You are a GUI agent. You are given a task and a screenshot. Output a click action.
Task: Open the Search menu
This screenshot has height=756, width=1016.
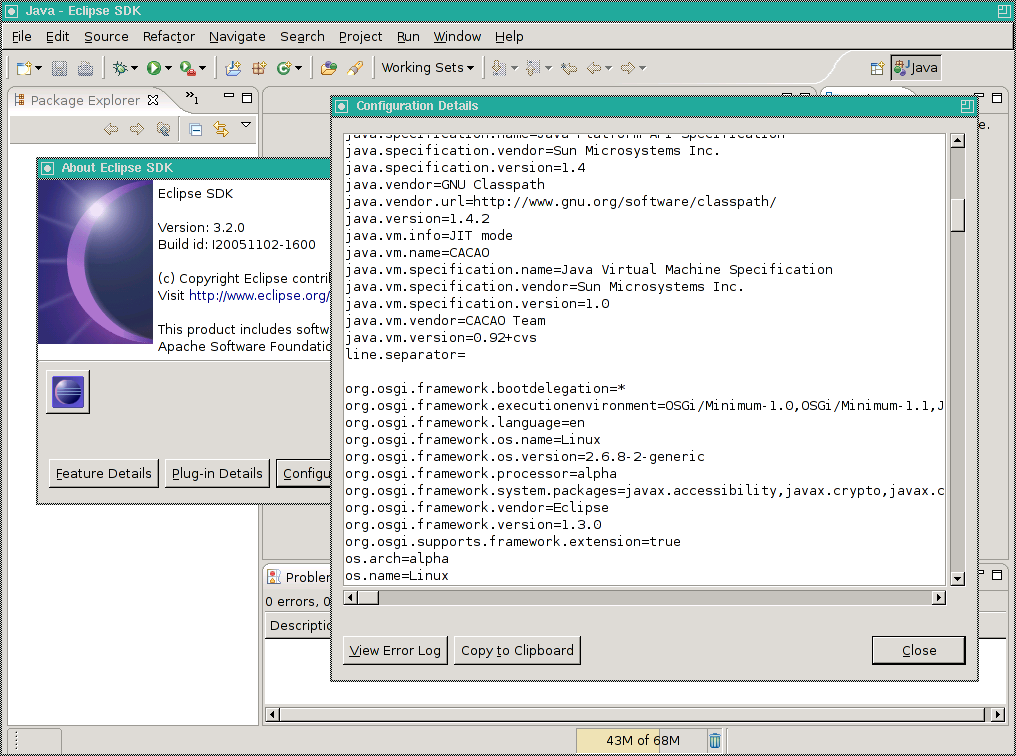point(302,37)
